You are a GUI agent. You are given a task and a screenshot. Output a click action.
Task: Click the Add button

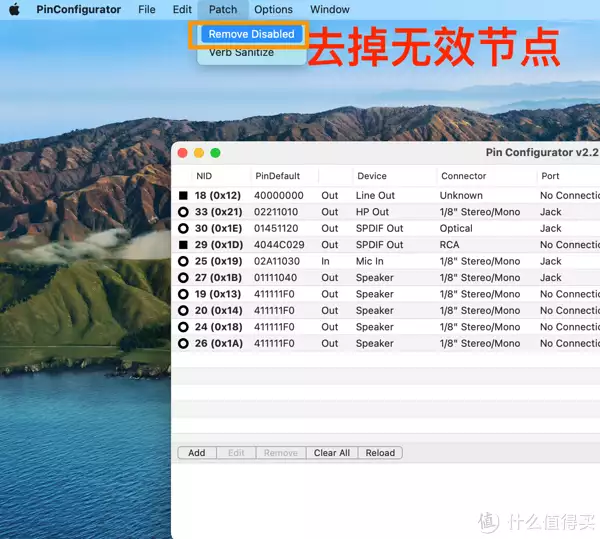point(197,453)
